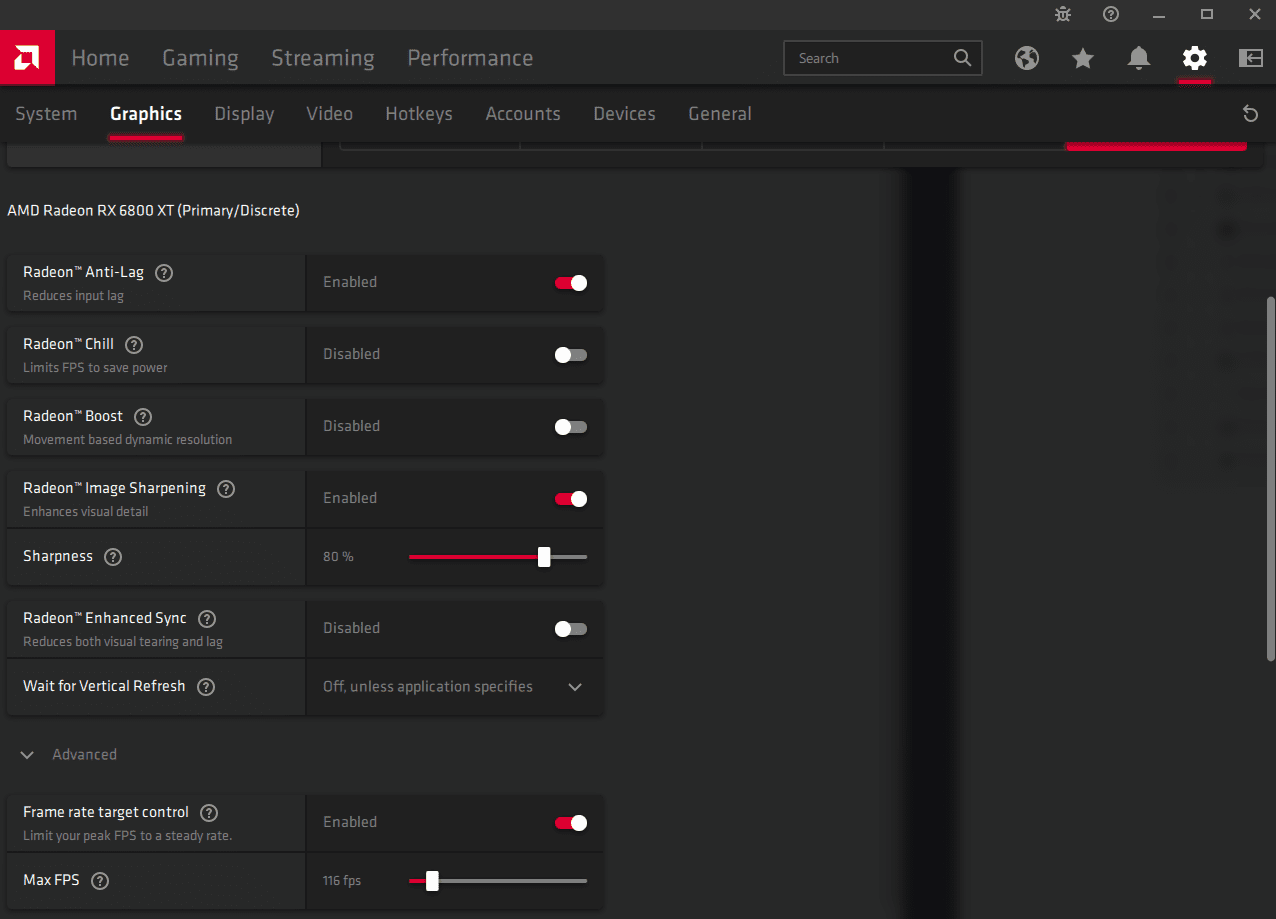Open the settings gear icon

point(1195,58)
